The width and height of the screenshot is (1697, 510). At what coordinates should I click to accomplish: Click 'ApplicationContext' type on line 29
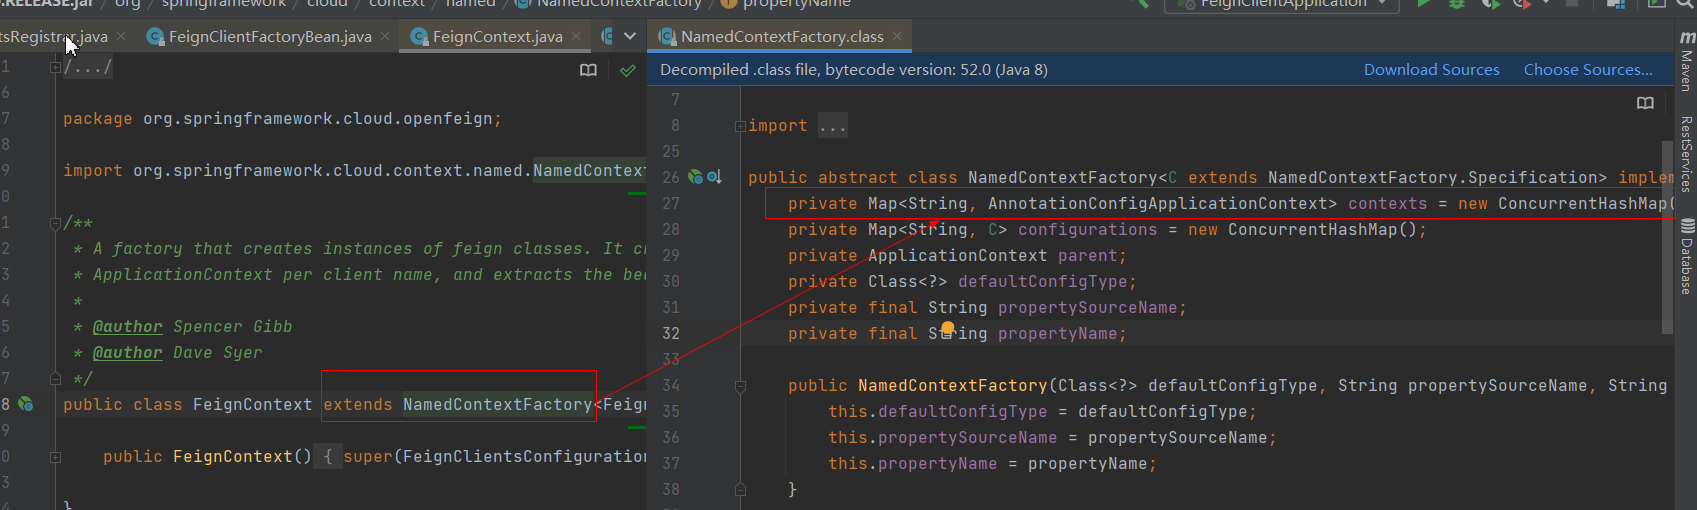958,256
